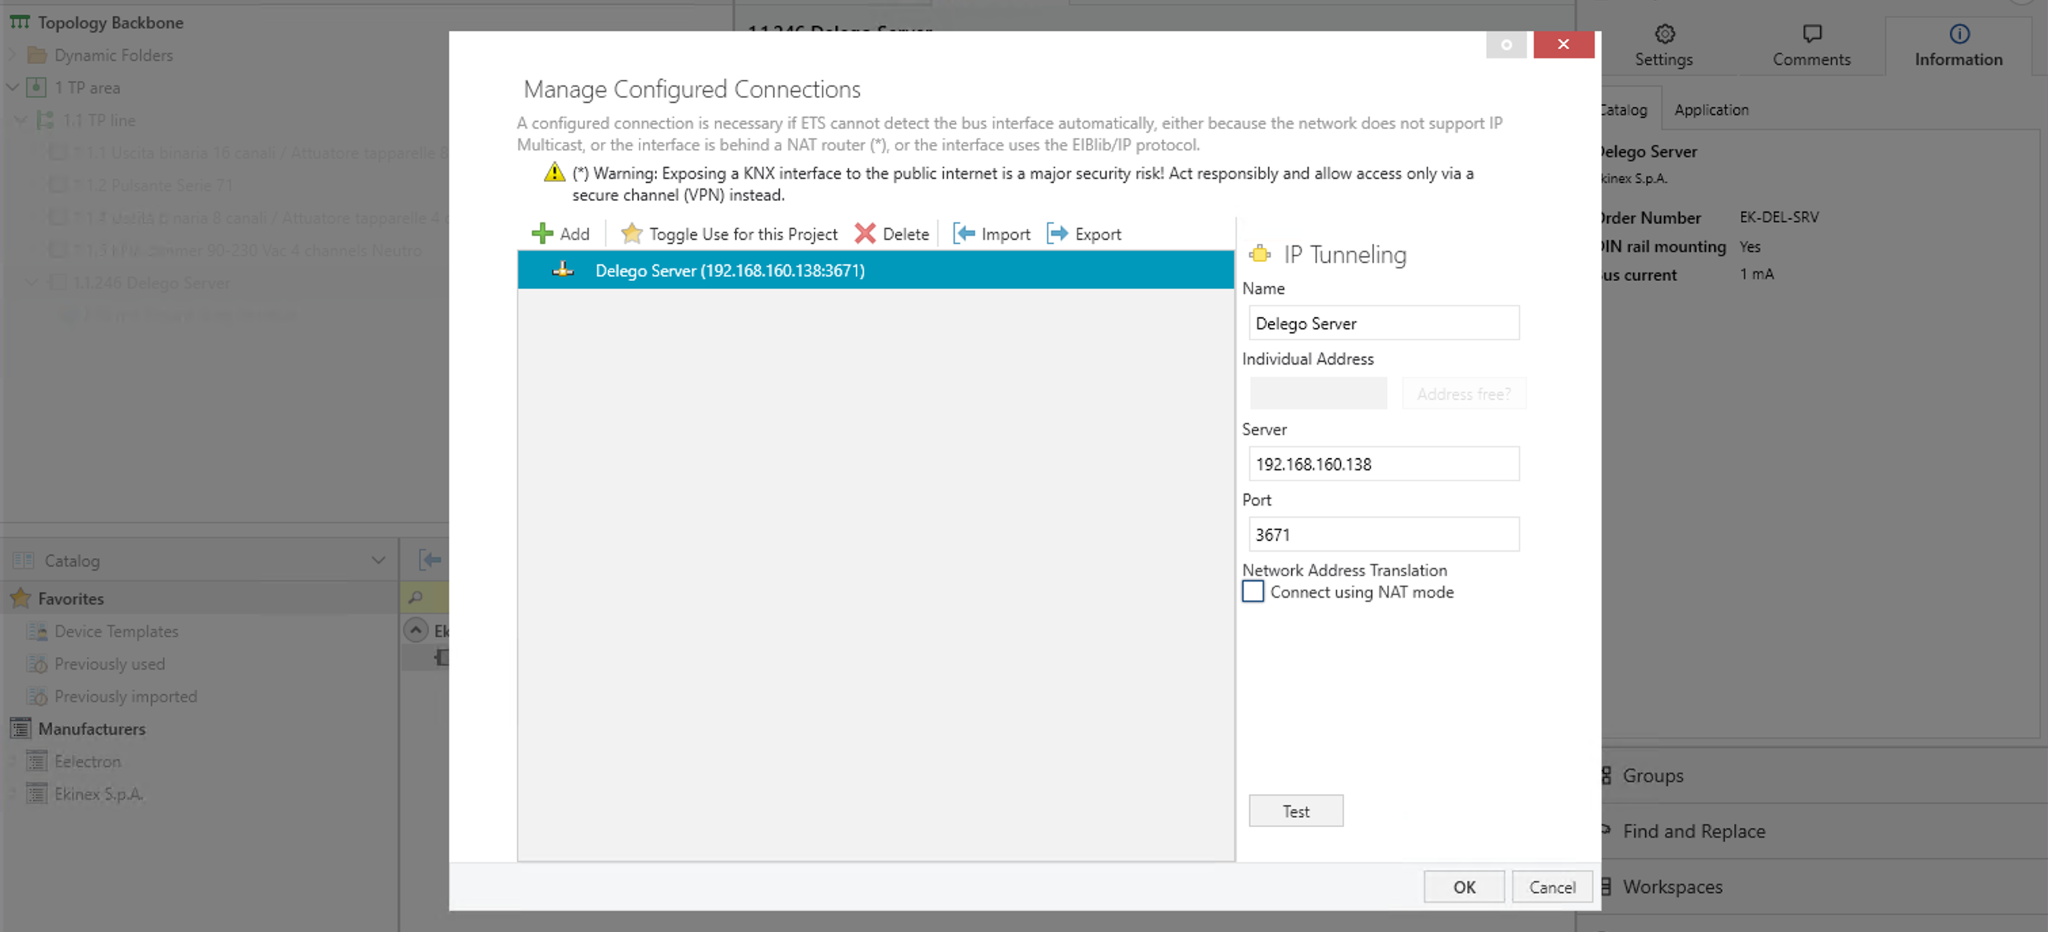Click the warning triangle icon
Screen dimensions: 2048x932
point(554,173)
